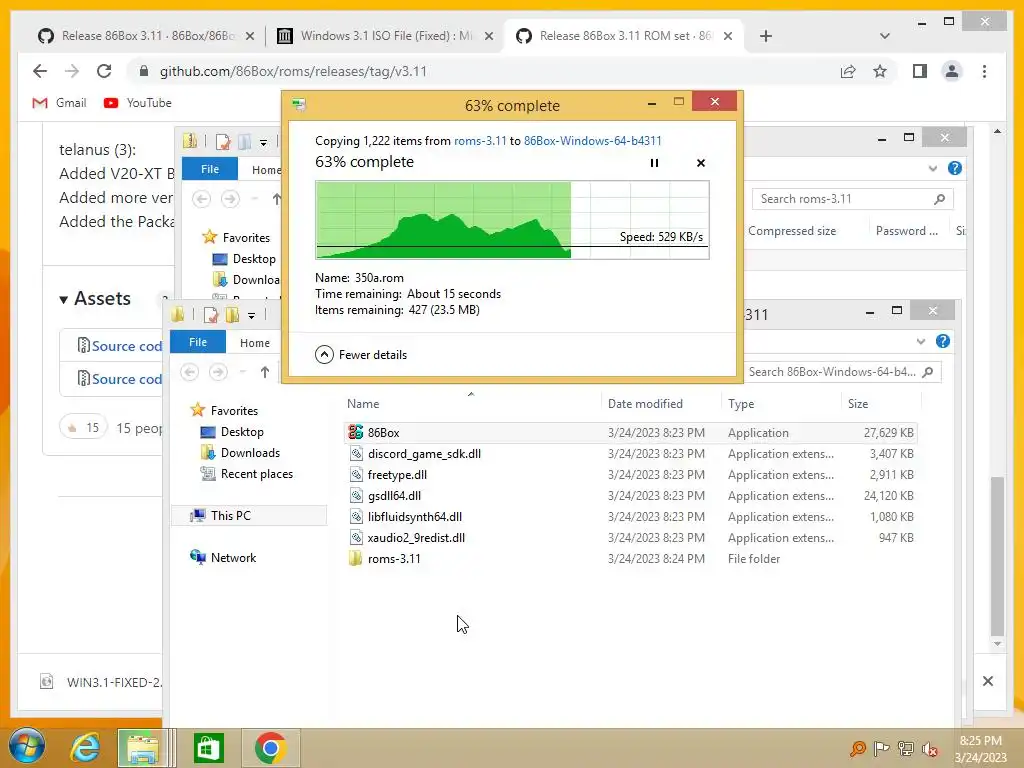Select xaudio2_9redist.dll file

630,537
